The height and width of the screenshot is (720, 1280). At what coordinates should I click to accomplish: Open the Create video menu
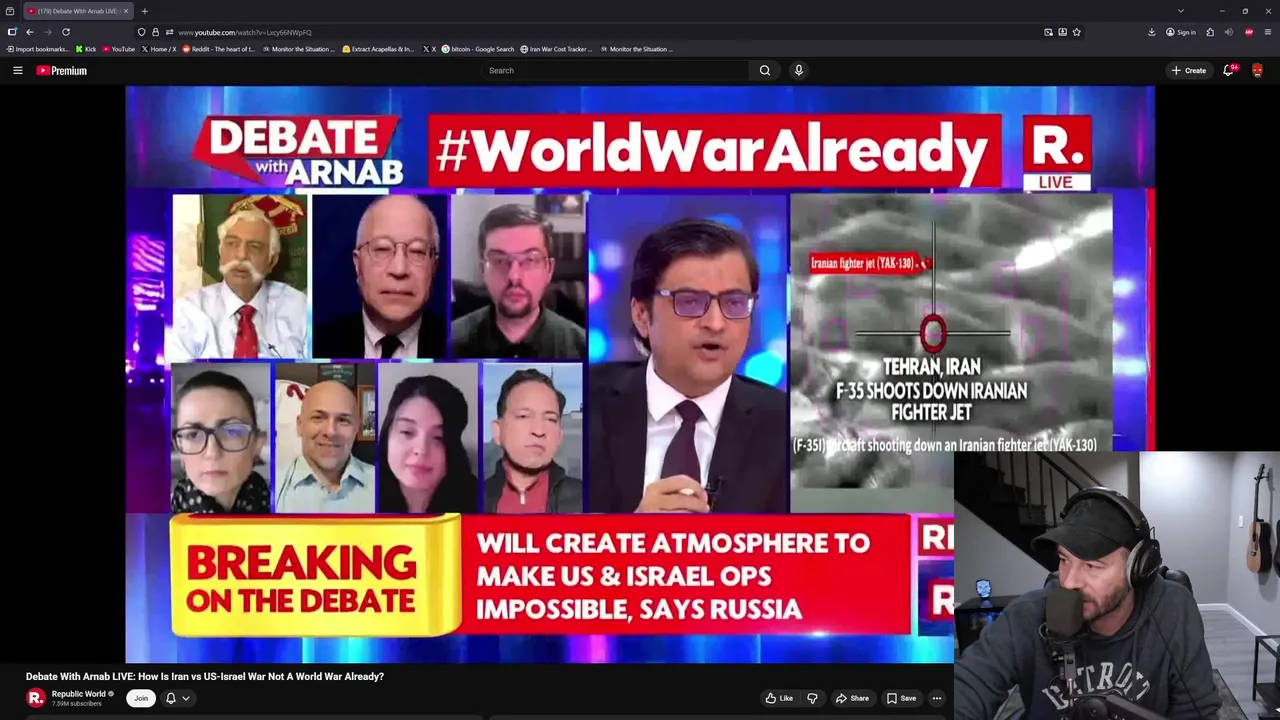point(1189,70)
